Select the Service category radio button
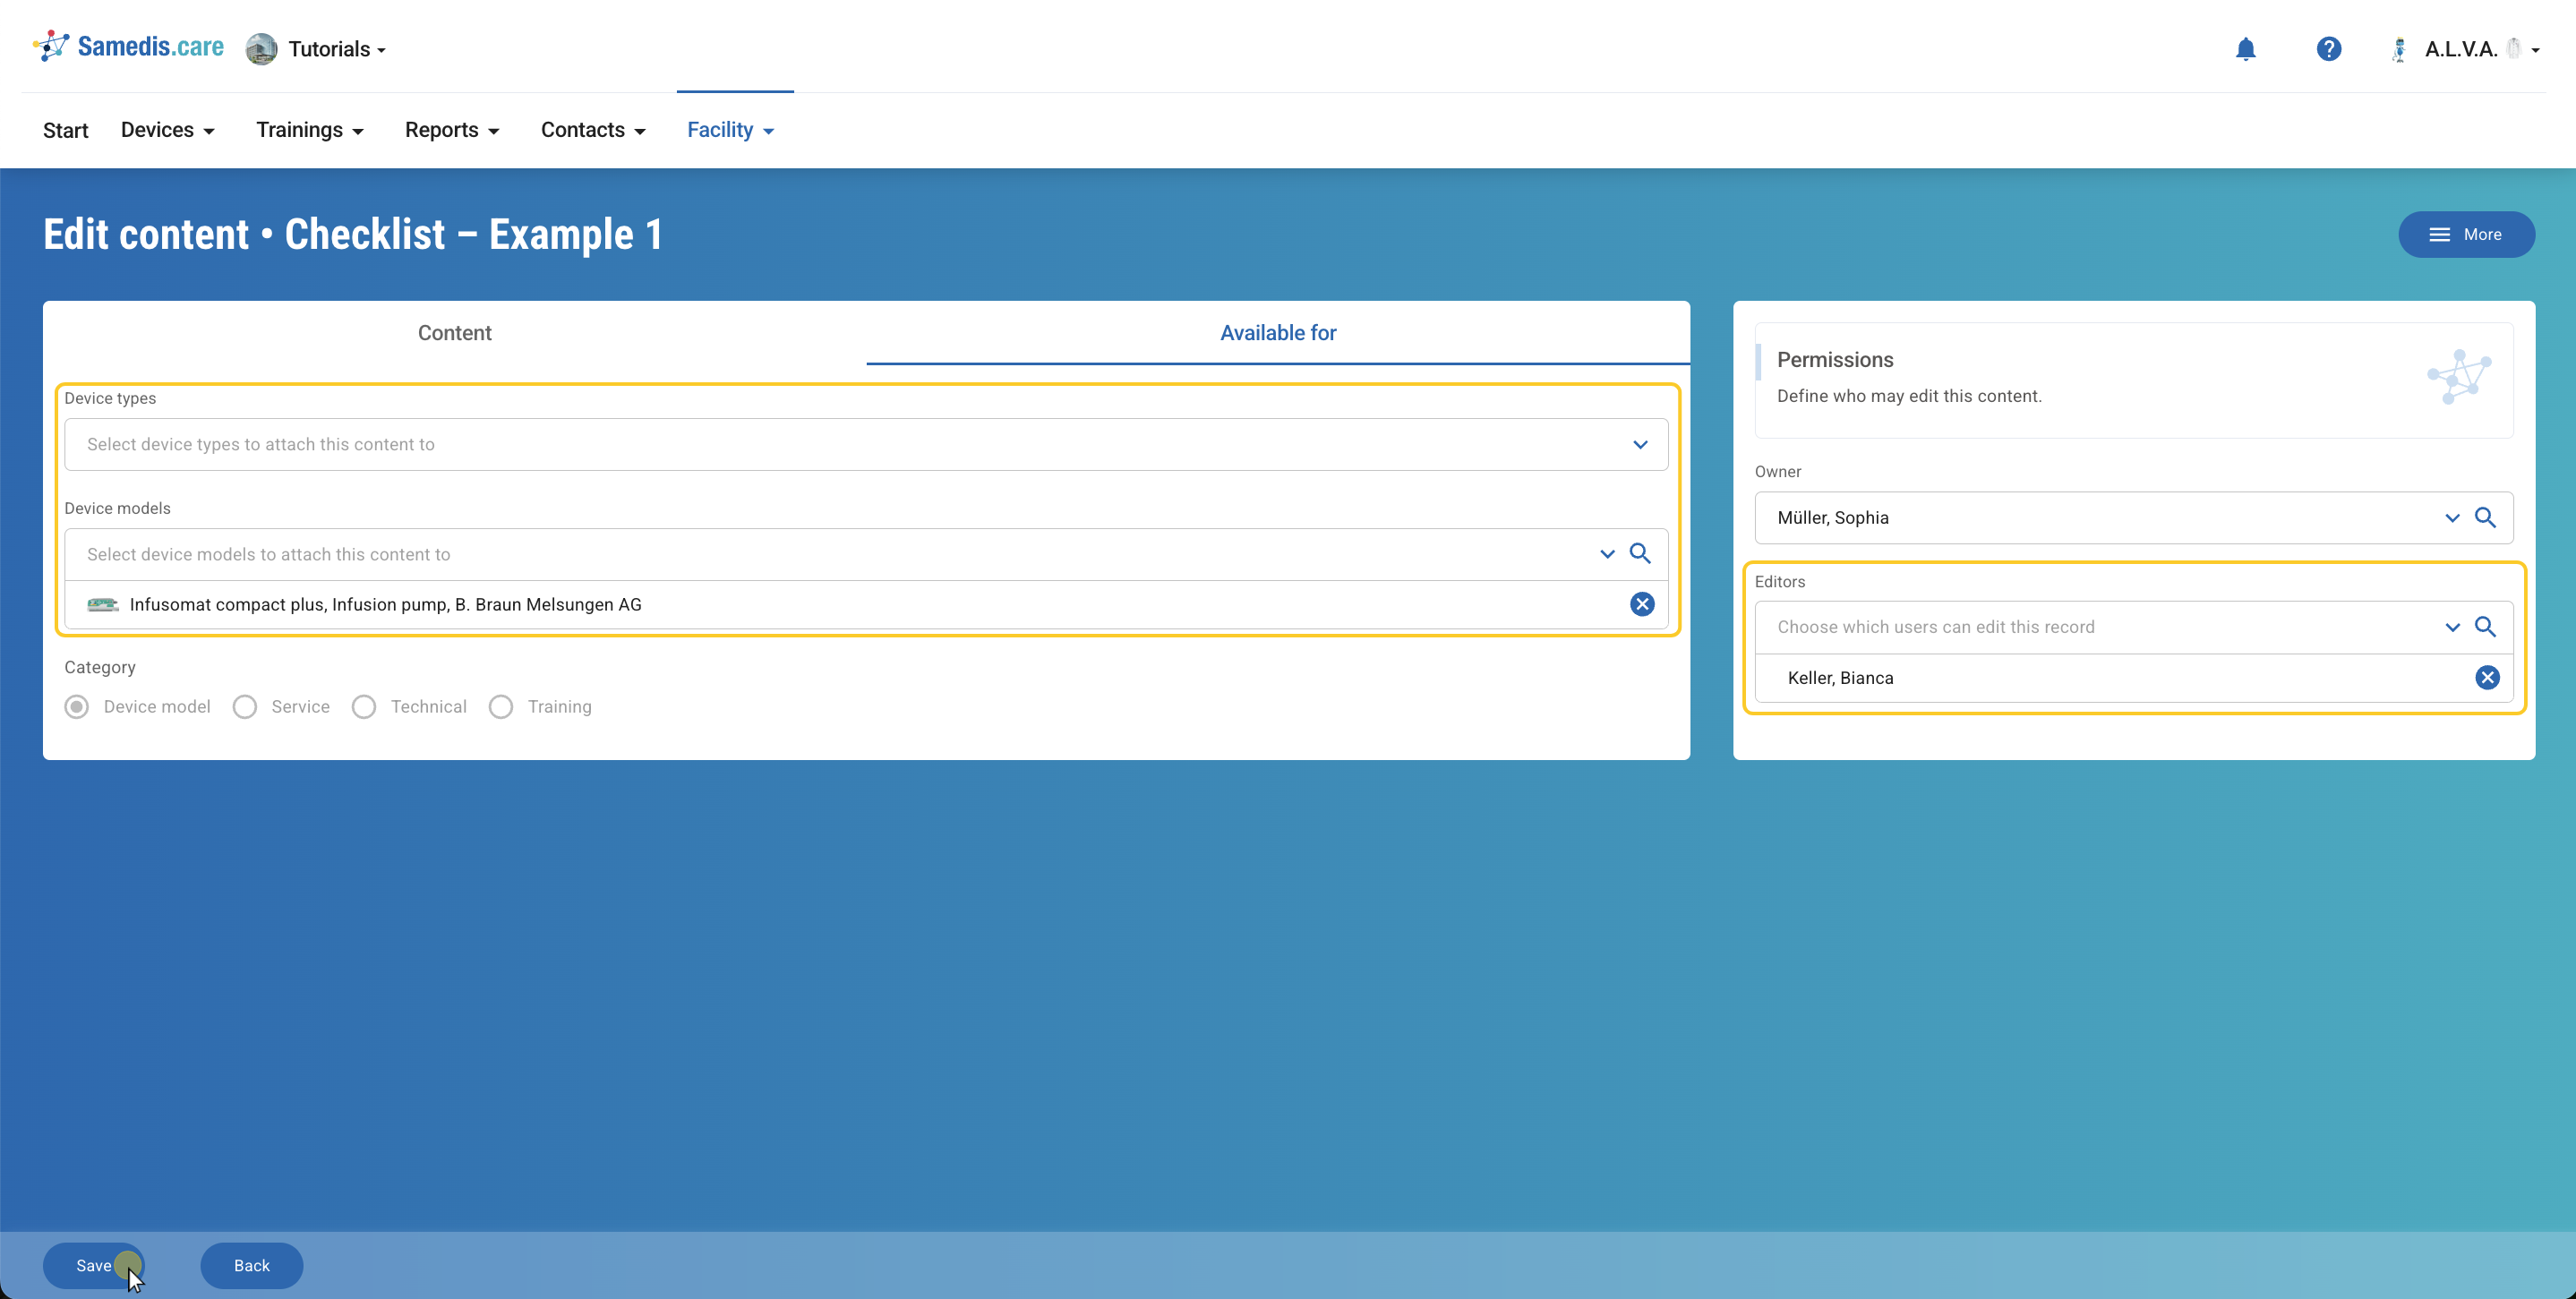Viewport: 2576px width, 1299px height. tap(245, 707)
